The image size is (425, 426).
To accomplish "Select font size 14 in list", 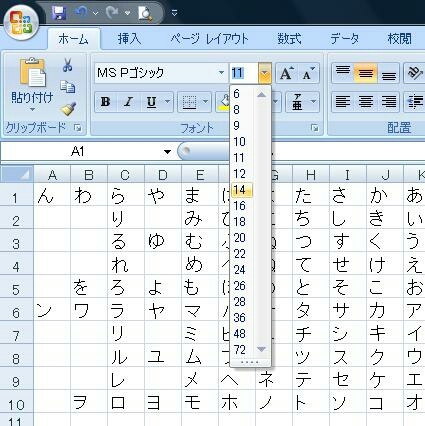I will coord(243,190).
